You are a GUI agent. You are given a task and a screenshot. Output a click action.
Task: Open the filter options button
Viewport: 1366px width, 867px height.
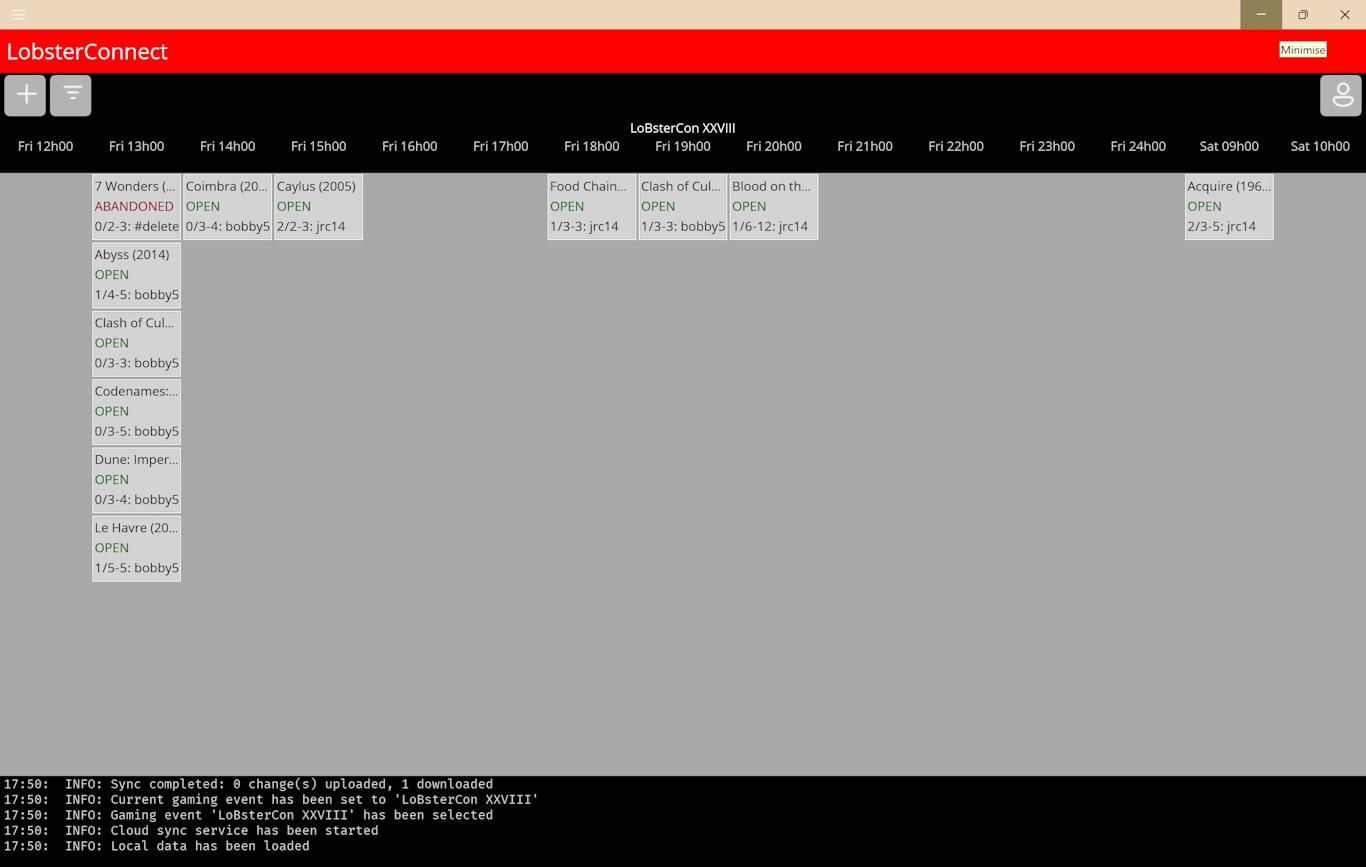(x=71, y=95)
